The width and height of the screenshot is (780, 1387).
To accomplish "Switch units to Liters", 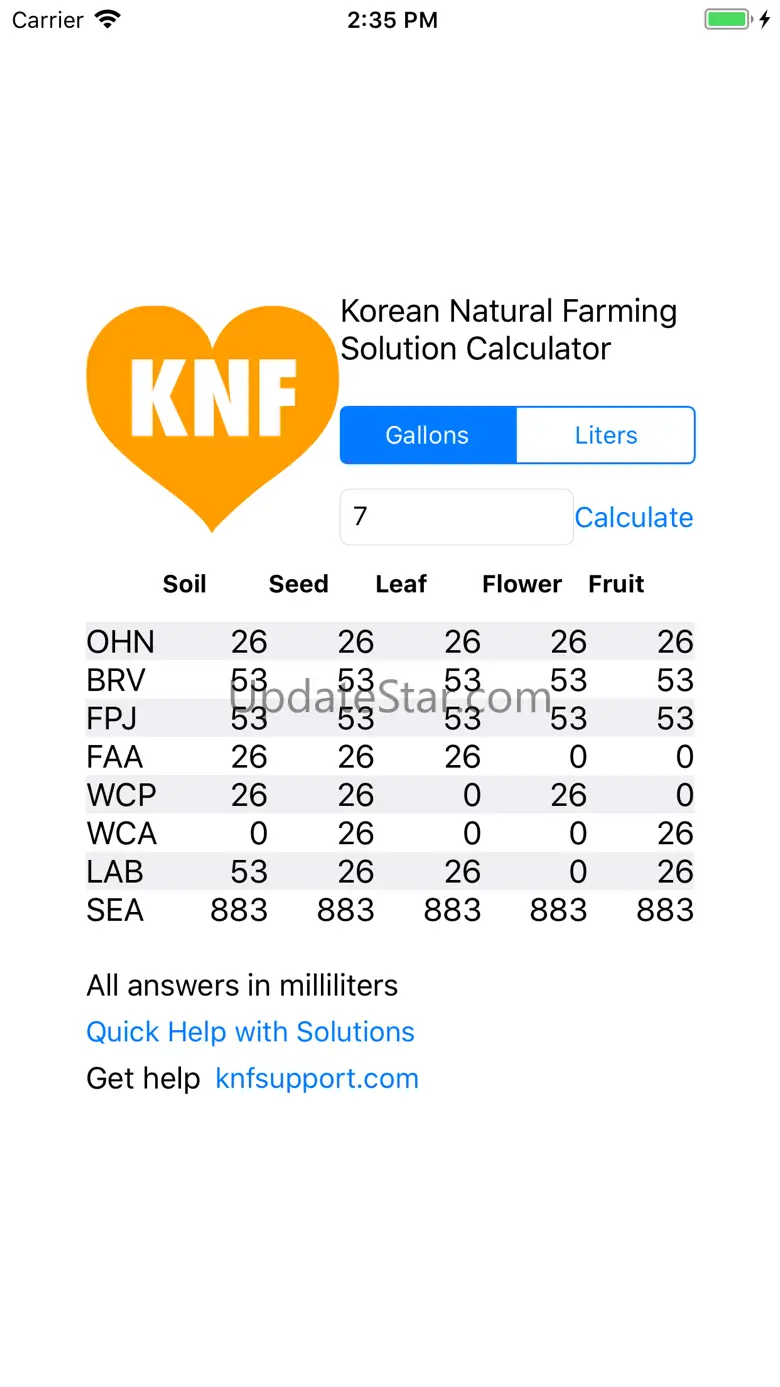I will pos(605,435).
